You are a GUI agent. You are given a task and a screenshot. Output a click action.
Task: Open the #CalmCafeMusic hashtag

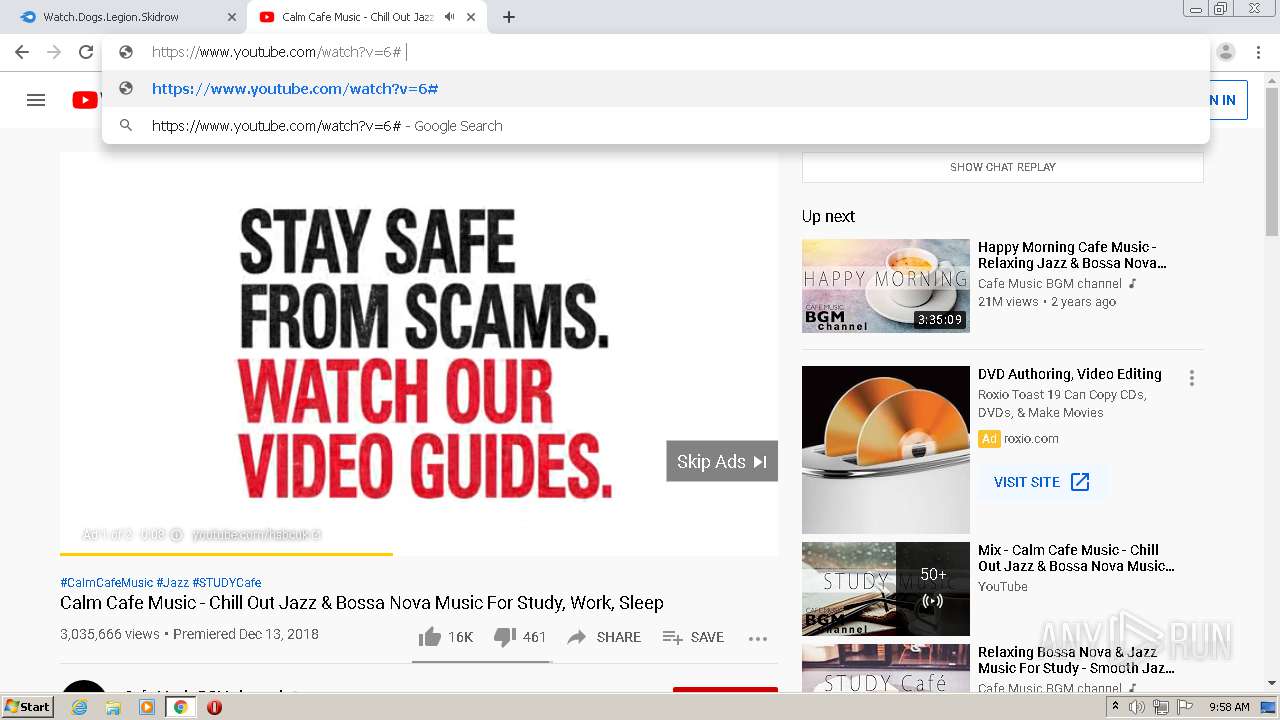107,583
